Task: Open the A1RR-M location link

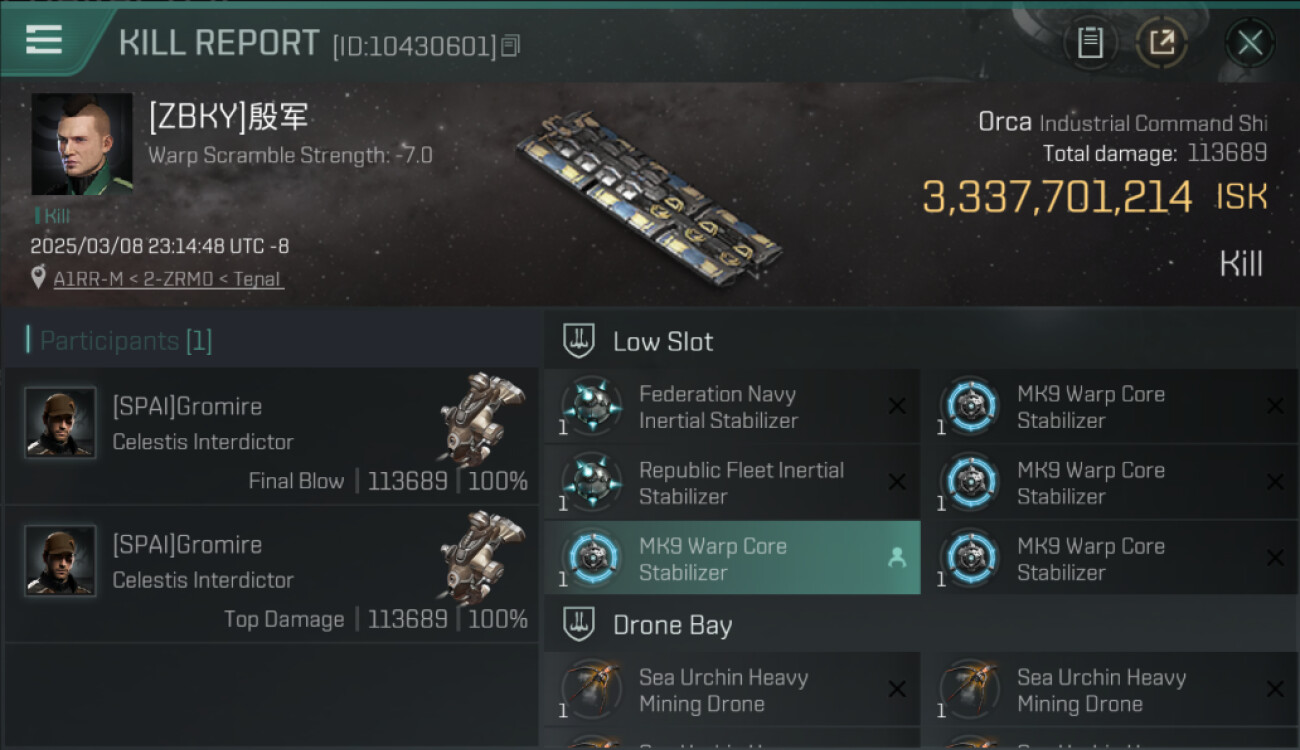Action: coord(168,279)
